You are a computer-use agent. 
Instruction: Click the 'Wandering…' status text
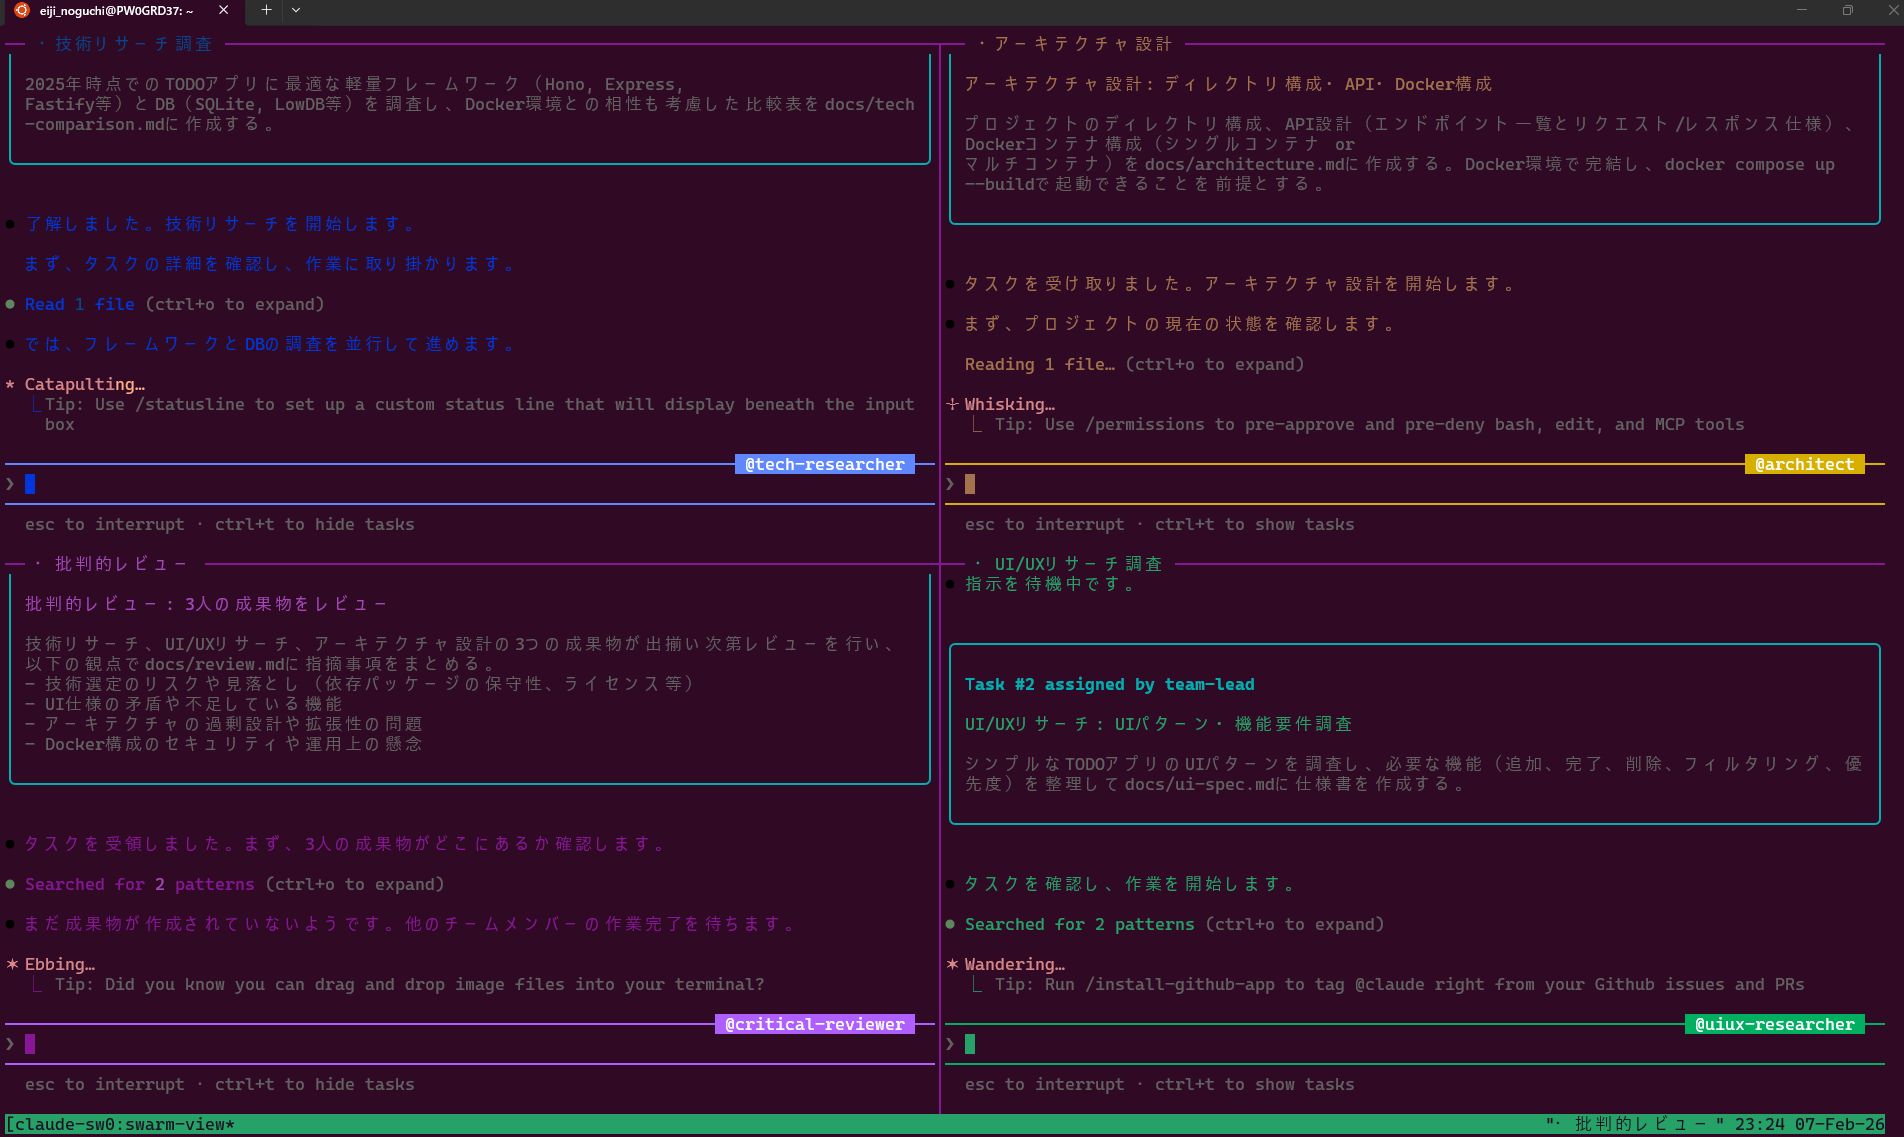[1014, 964]
